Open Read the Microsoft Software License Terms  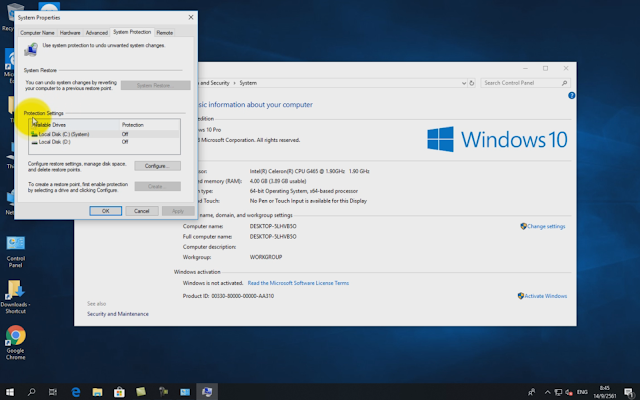(x=298, y=283)
